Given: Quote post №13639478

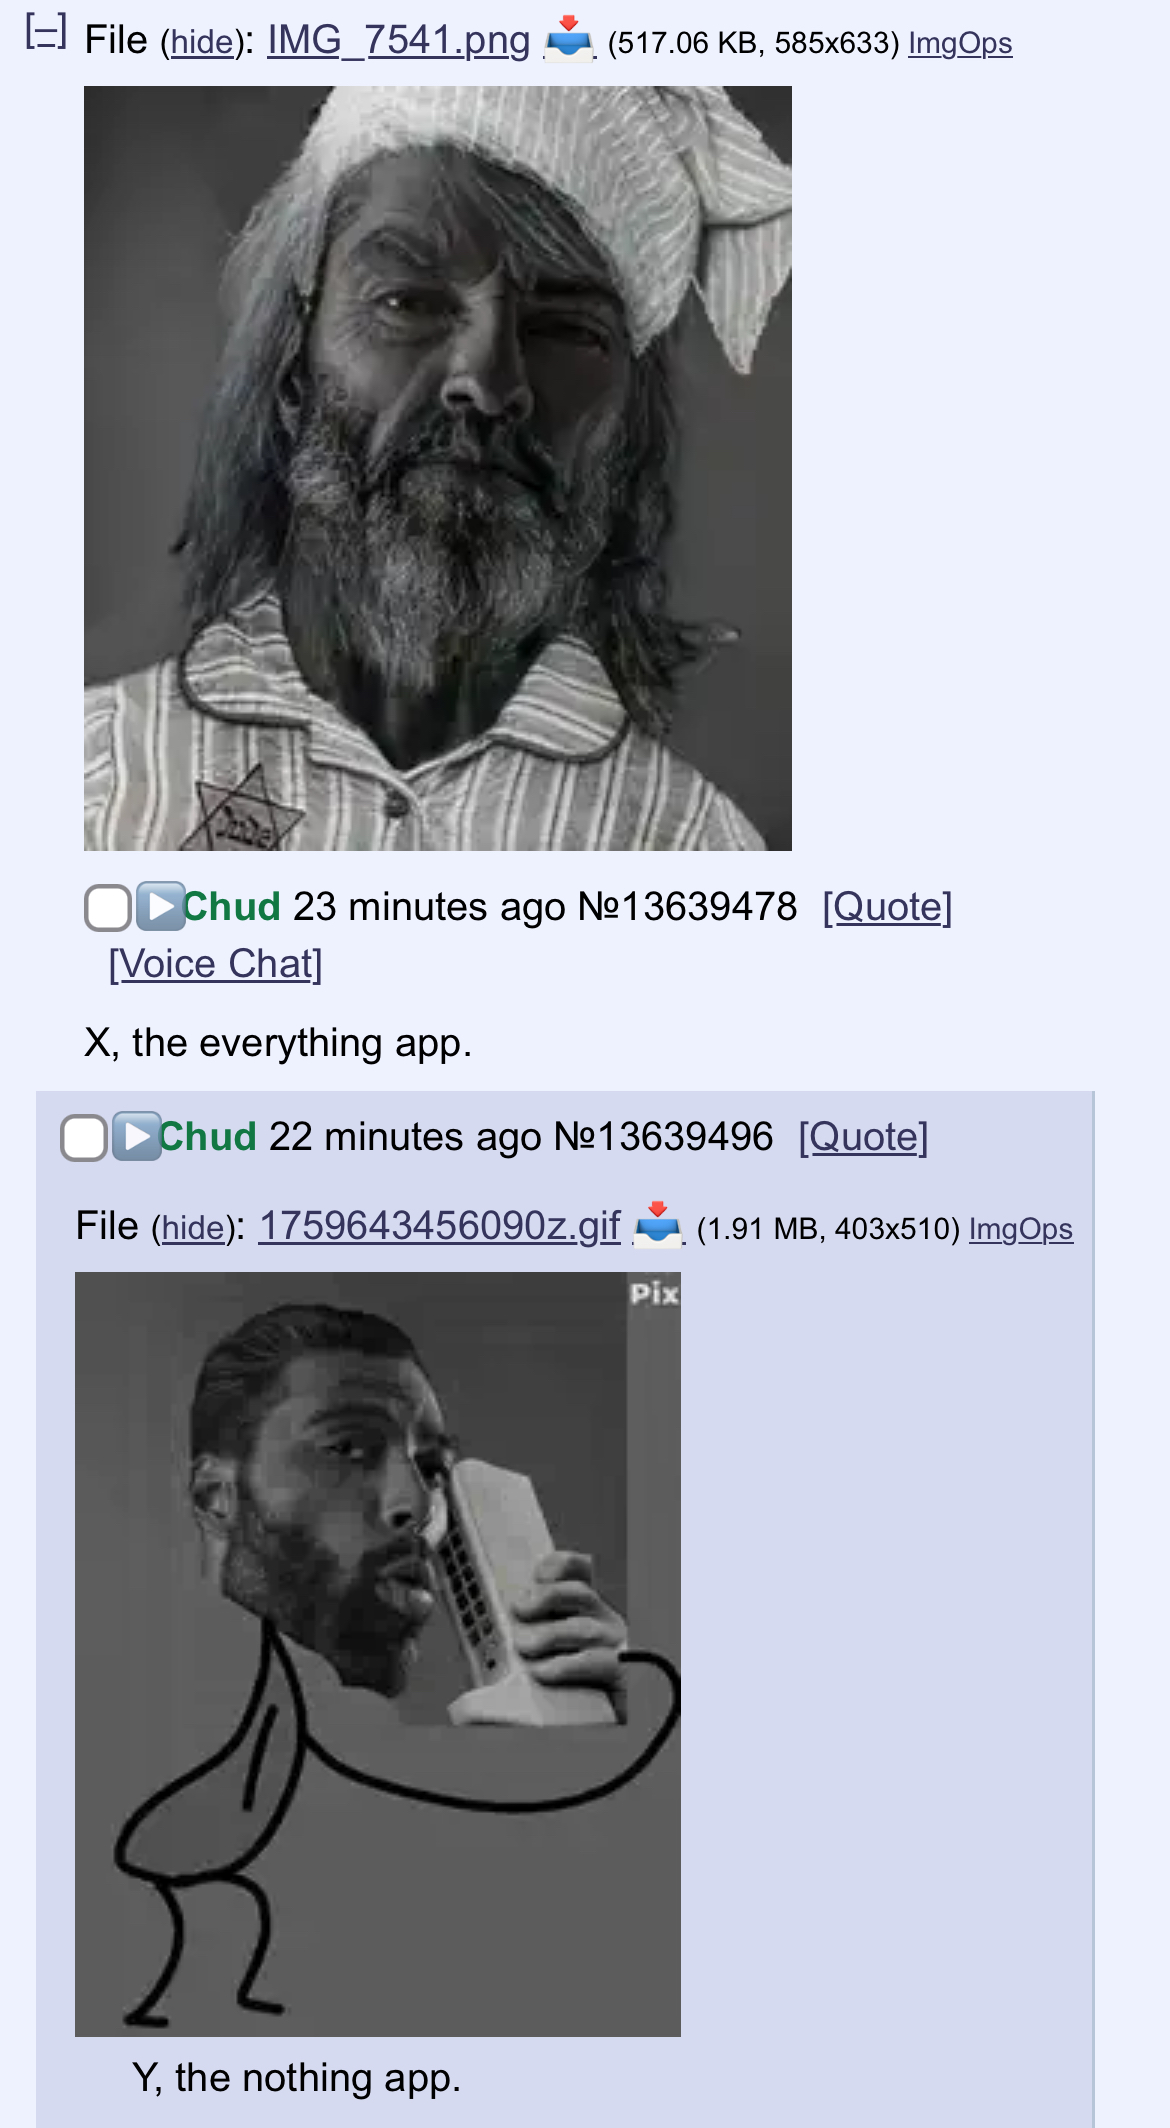Looking at the screenshot, I should 887,907.
